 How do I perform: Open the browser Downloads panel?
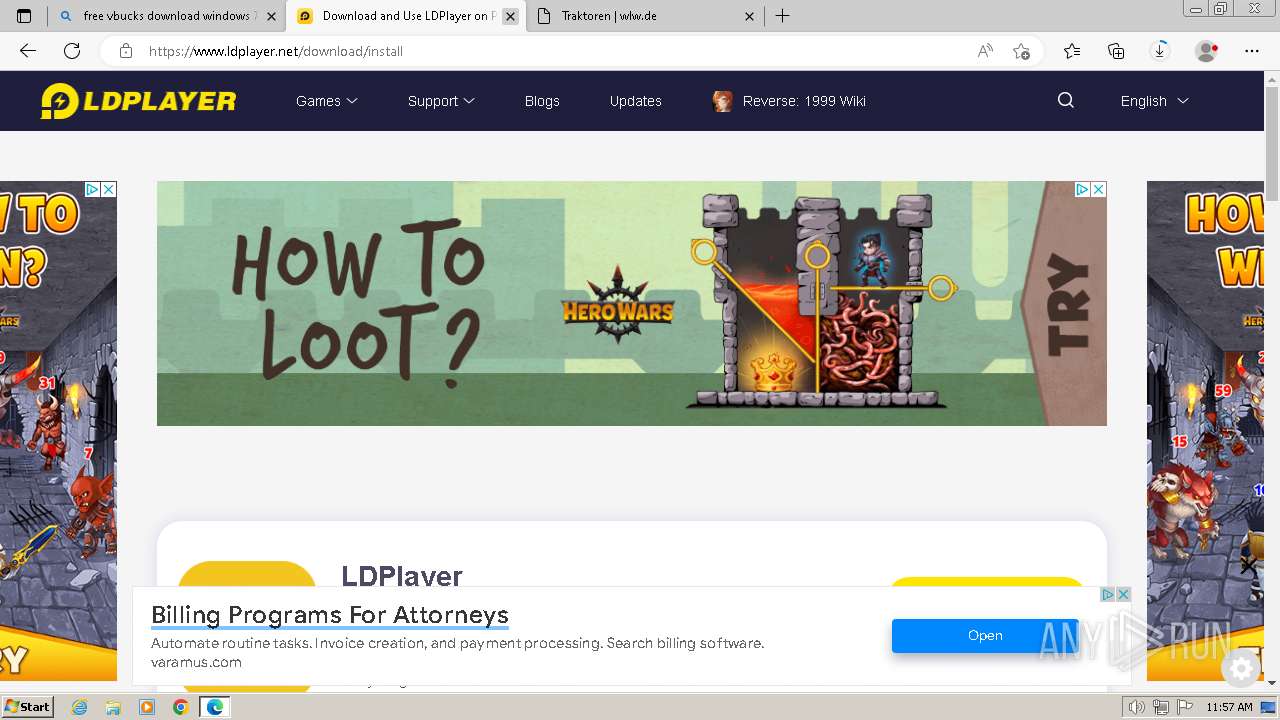pos(1160,51)
